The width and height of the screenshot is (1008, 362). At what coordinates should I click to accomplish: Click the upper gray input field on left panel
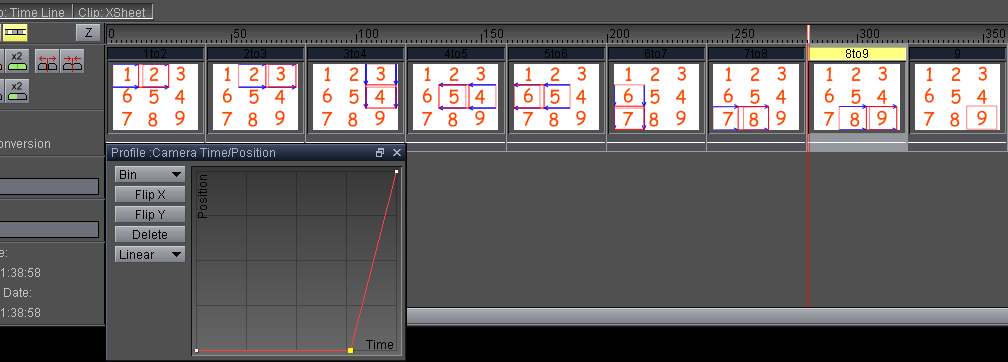pyautogui.click(x=50, y=186)
